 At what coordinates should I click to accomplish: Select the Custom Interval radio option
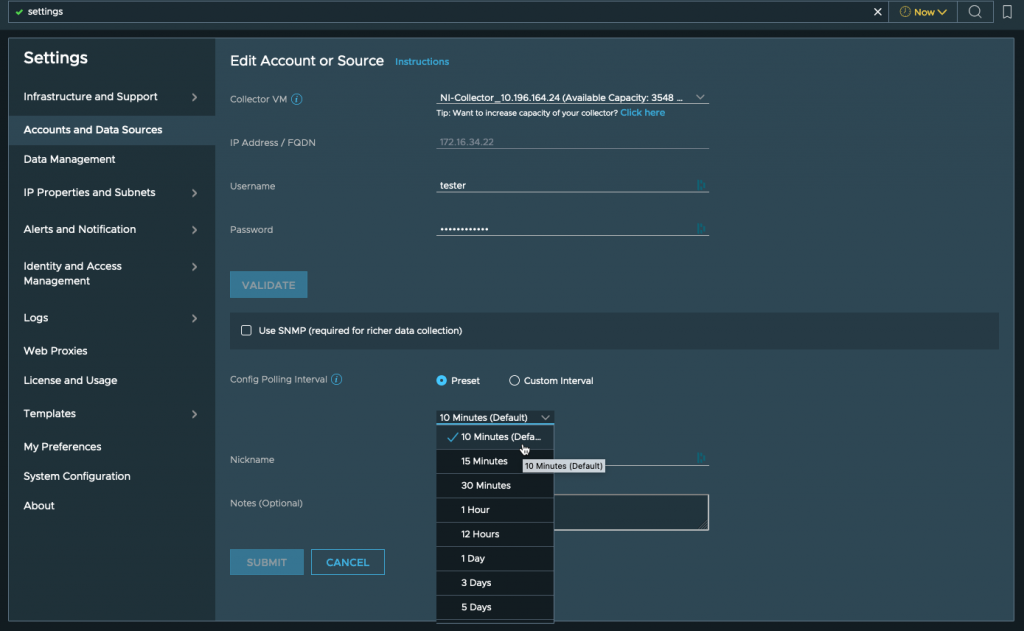(515, 381)
